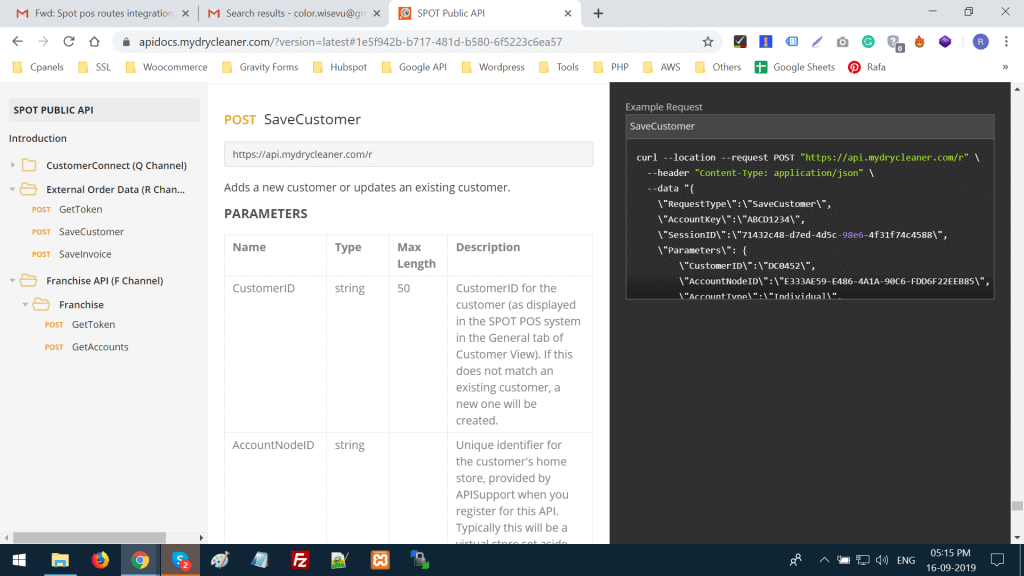Bookmark this page with the star icon
Image resolution: width=1024 pixels, height=576 pixels.
708,42
